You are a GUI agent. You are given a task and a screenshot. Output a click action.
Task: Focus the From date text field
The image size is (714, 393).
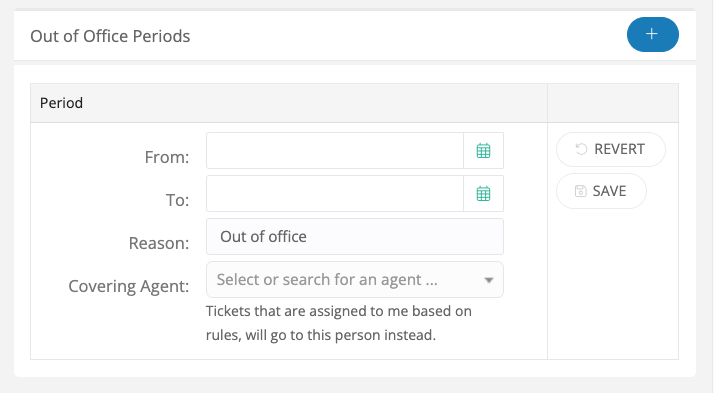pyautogui.click(x=335, y=151)
